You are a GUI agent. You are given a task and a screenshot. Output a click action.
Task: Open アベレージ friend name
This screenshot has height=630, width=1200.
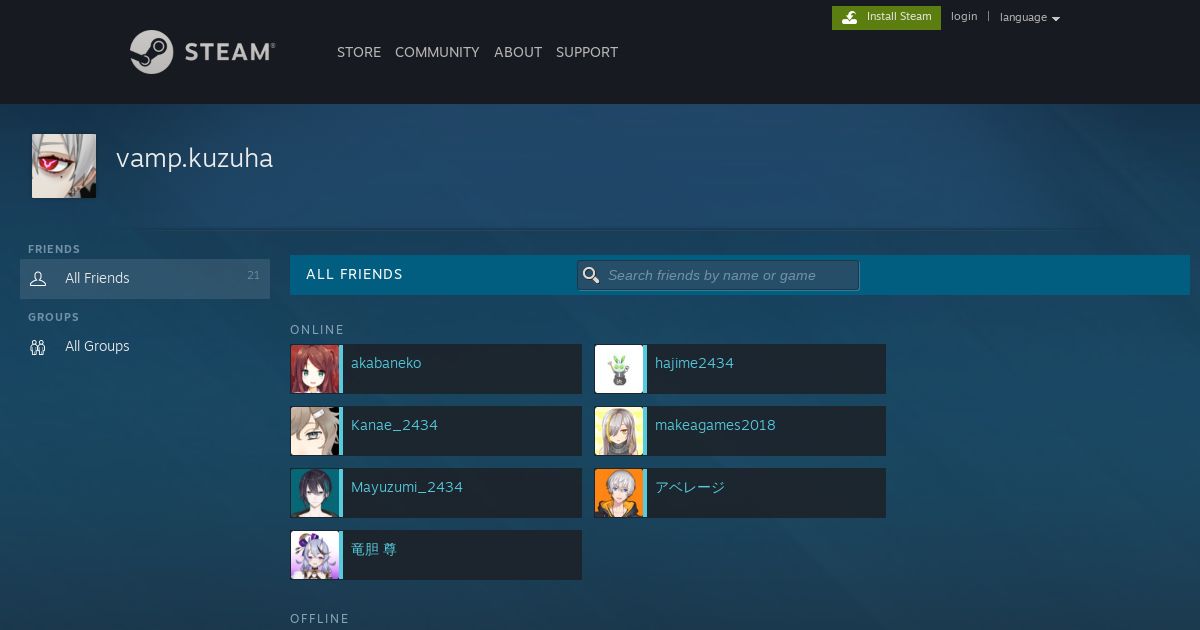(x=690, y=487)
